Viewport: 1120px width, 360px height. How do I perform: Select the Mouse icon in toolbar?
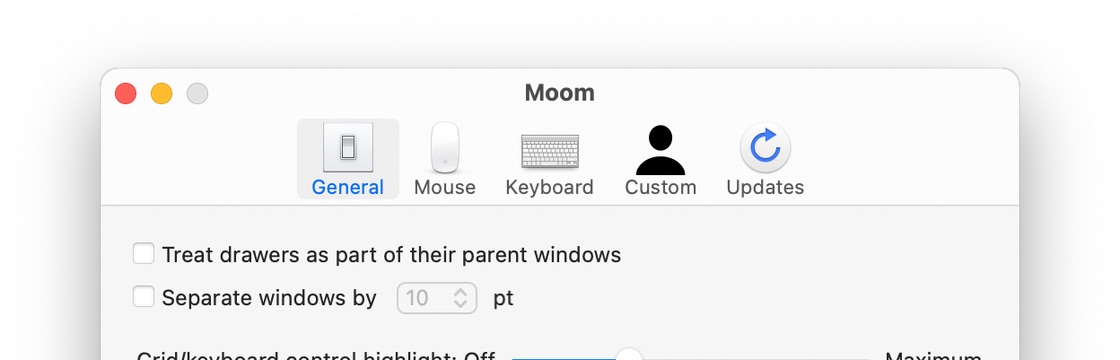click(445, 147)
